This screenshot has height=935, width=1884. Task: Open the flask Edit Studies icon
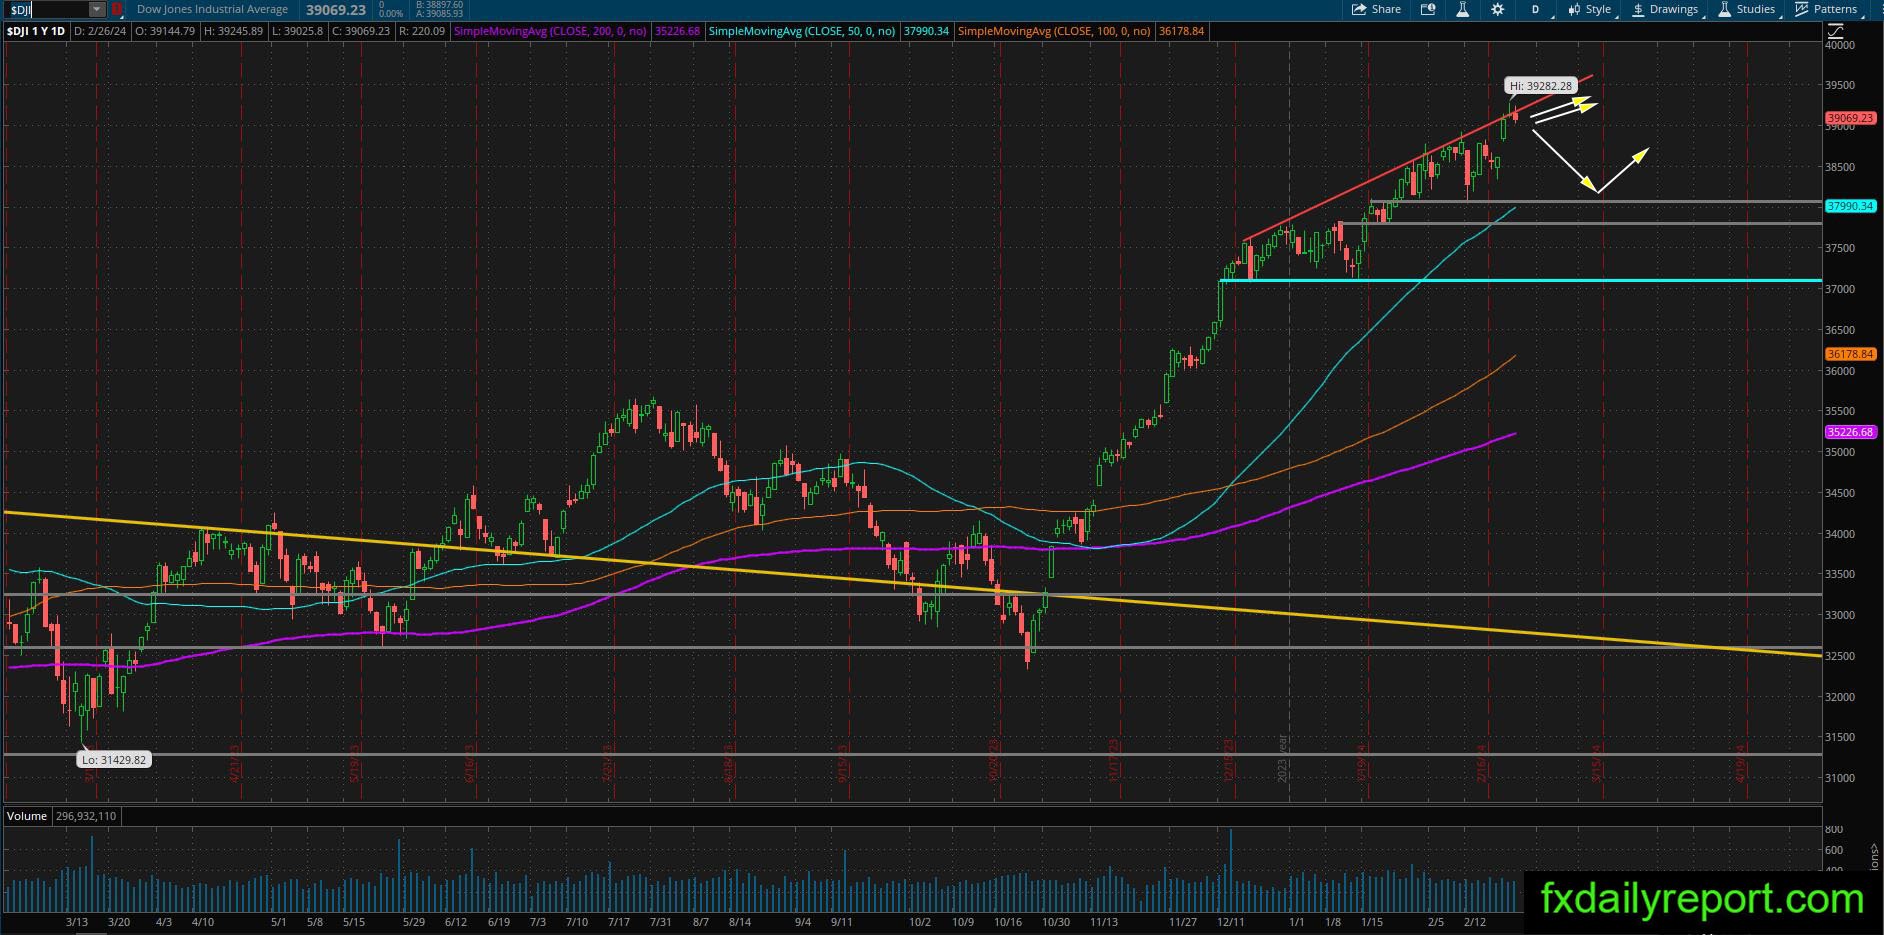click(1462, 9)
